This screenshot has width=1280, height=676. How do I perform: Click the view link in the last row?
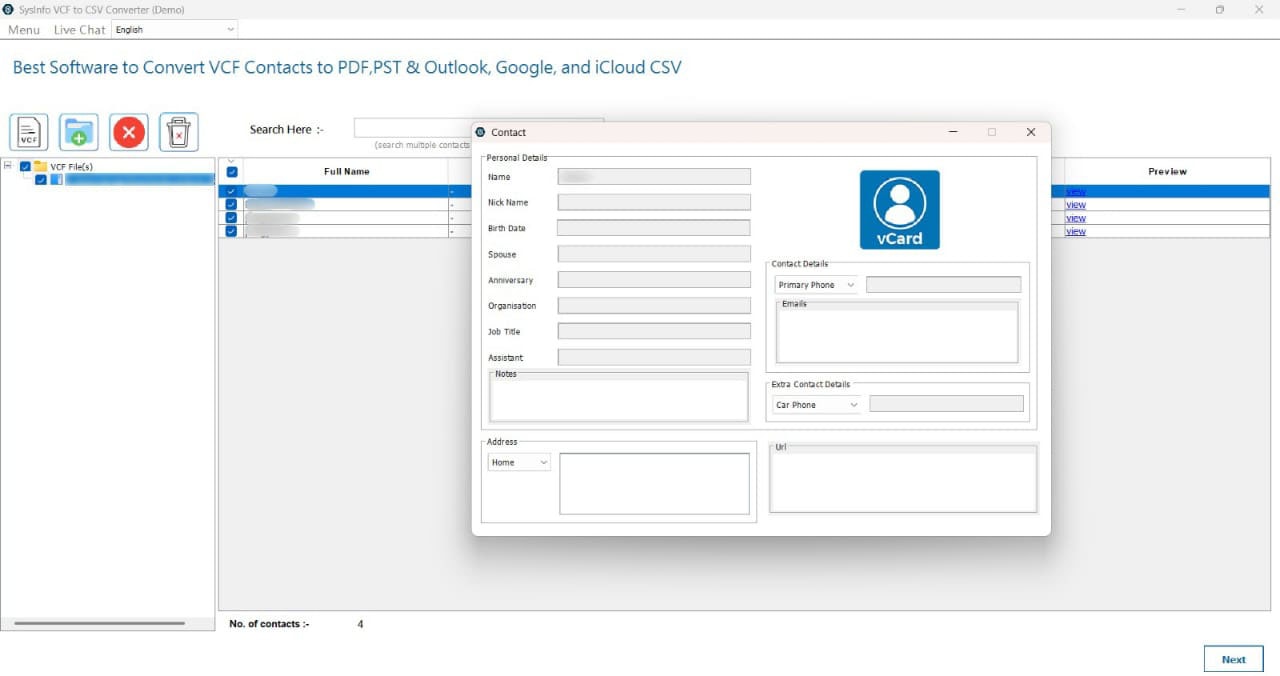(x=1075, y=231)
